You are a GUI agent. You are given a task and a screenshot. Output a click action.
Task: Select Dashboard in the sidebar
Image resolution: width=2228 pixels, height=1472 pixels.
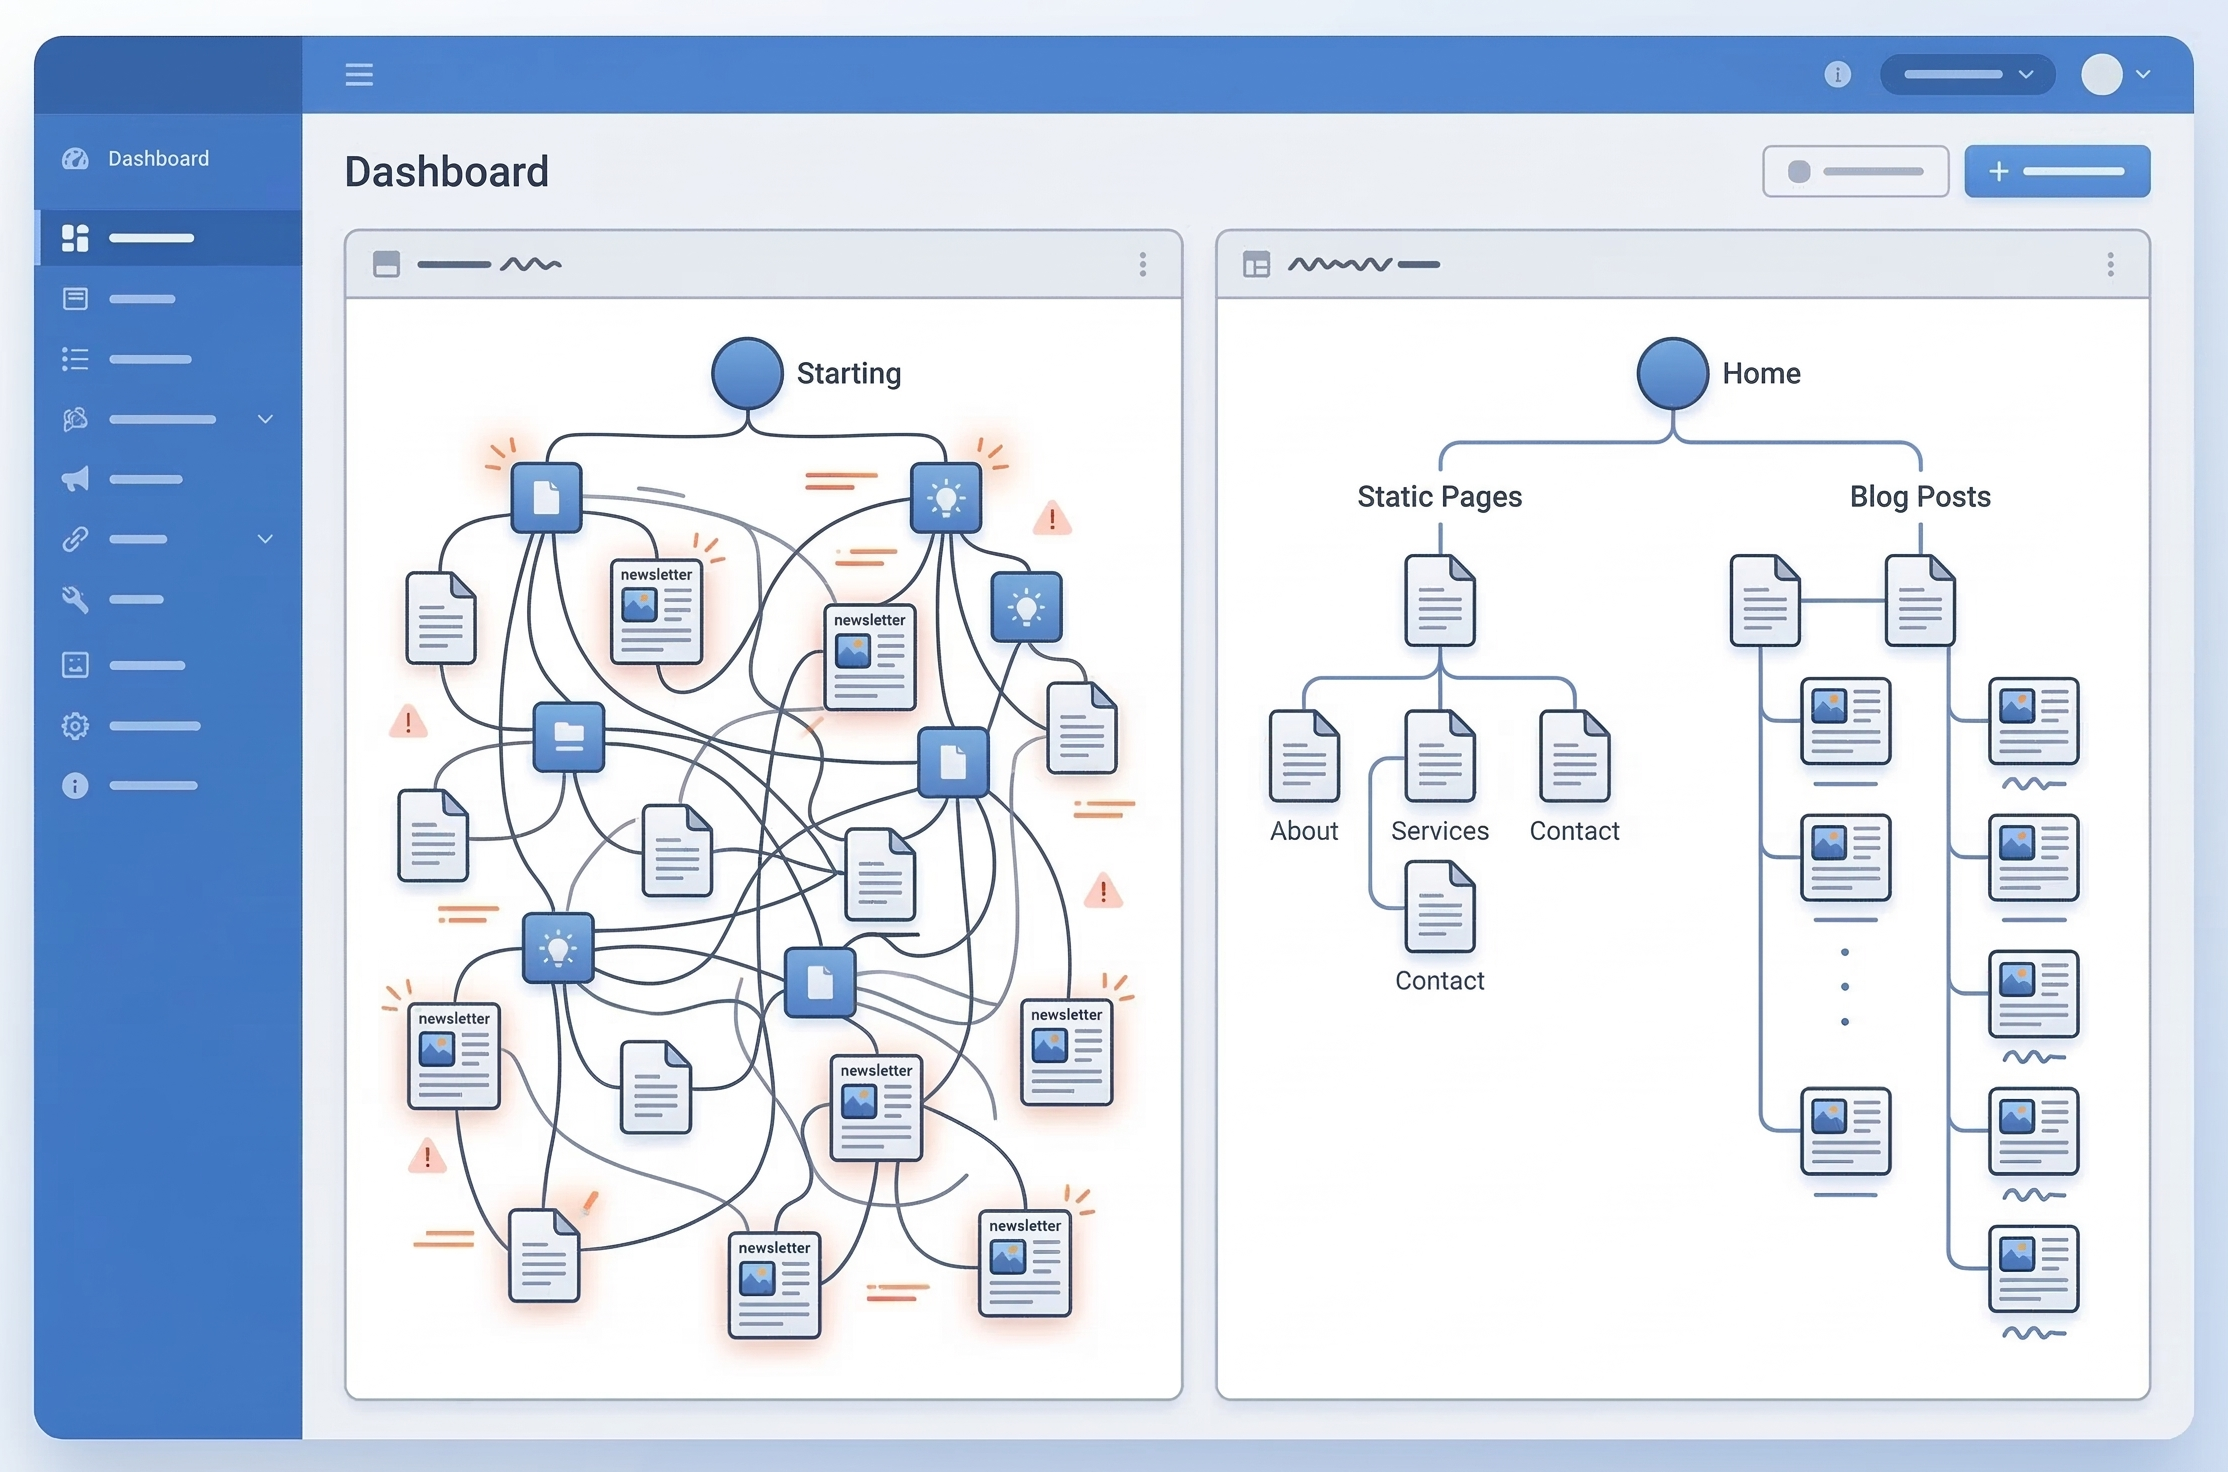click(x=158, y=159)
